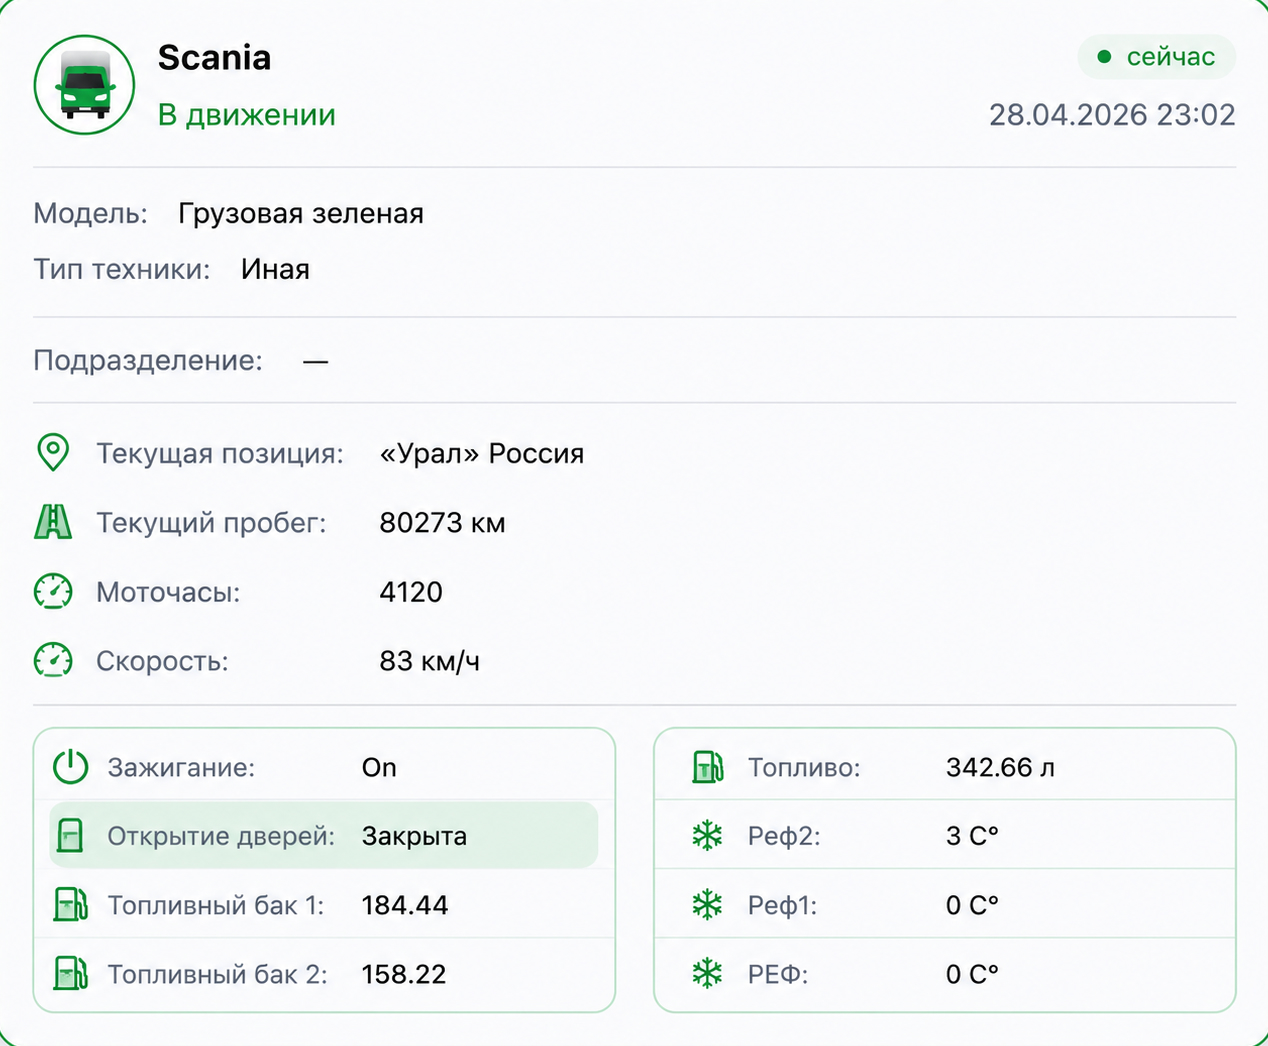
Task: Click fuel pump icon for Топливный бак 2
Action: [71, 974]
